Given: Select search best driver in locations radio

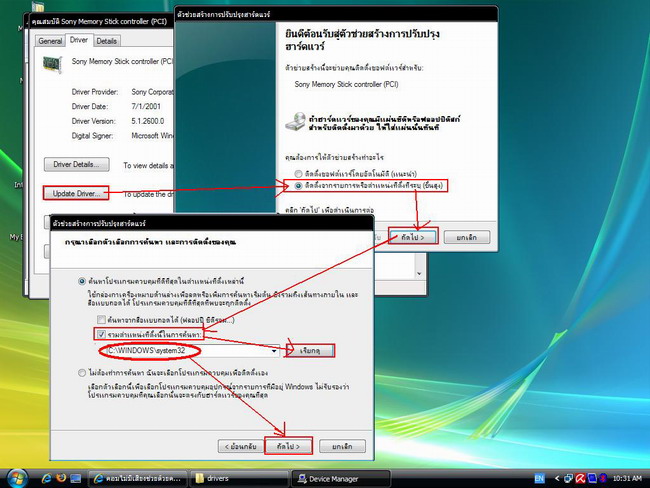Looking at the screenshot, I should tap(82, 281).
